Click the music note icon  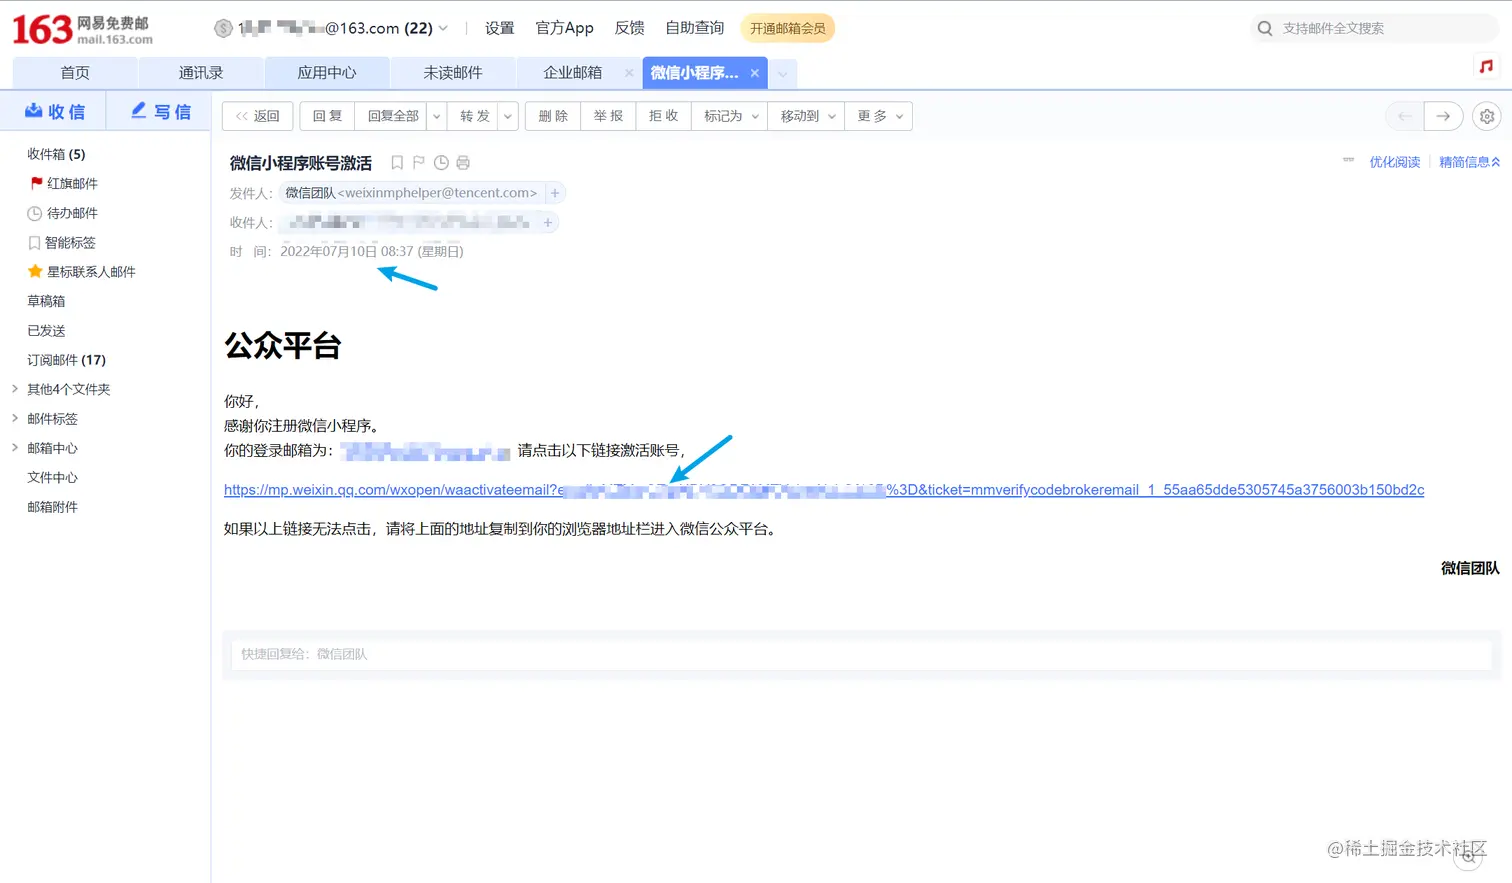pos(1486,66)
